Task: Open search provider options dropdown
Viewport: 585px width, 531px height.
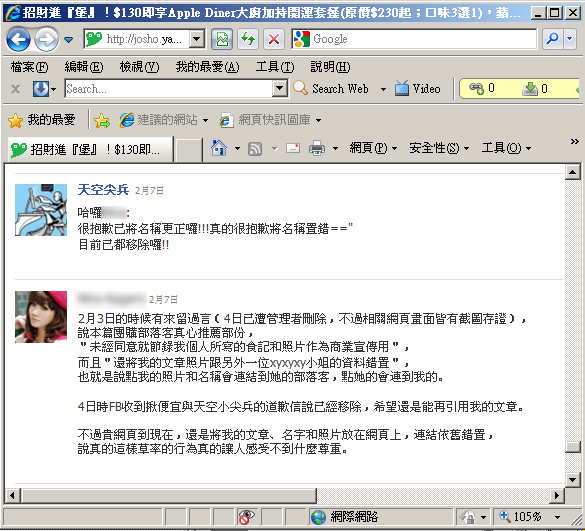Action: (569, 39)
